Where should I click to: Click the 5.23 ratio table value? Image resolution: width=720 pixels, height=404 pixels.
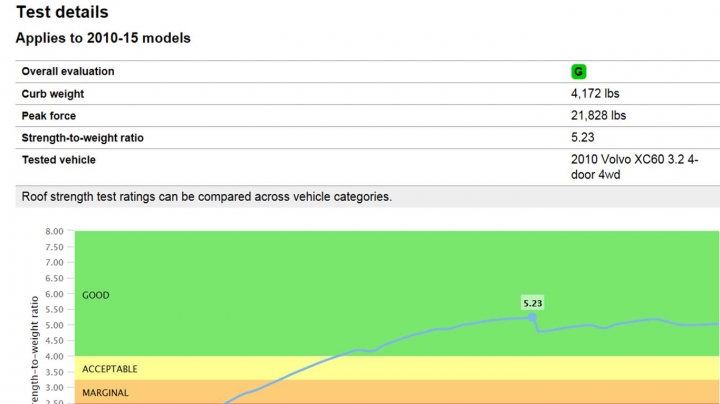pyautogui.click(x=583, y=137)
